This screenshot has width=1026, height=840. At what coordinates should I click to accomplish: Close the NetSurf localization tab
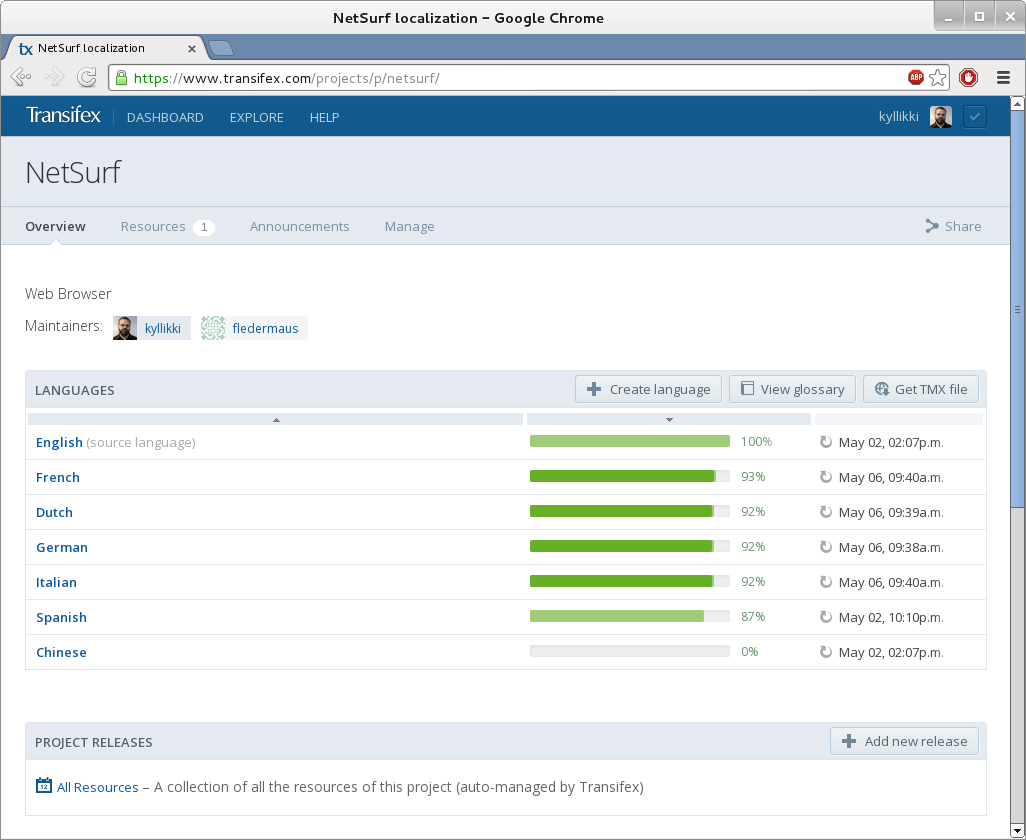tap(192, 48)
